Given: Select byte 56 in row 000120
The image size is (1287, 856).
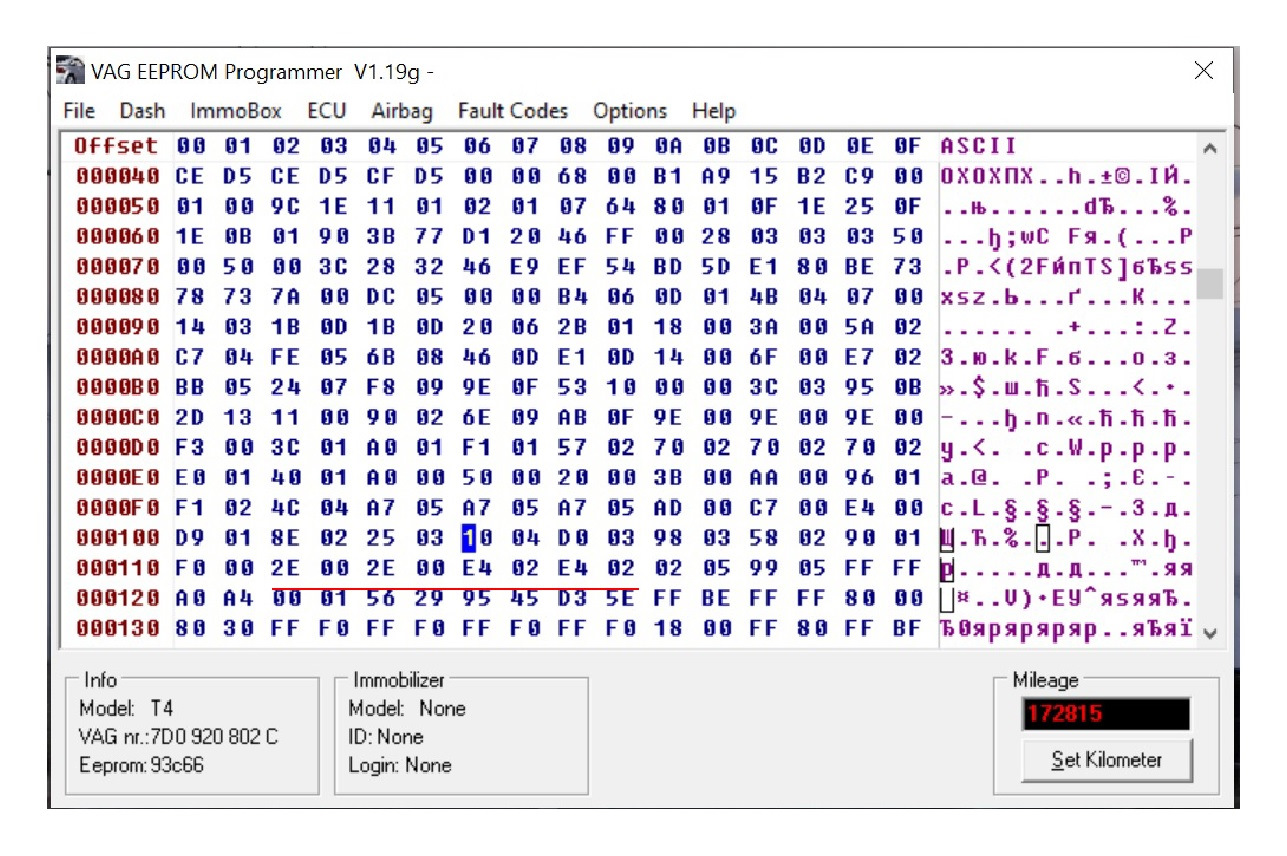Looking at the screenshot, I should pyautogui.click(x=381, y=598).
